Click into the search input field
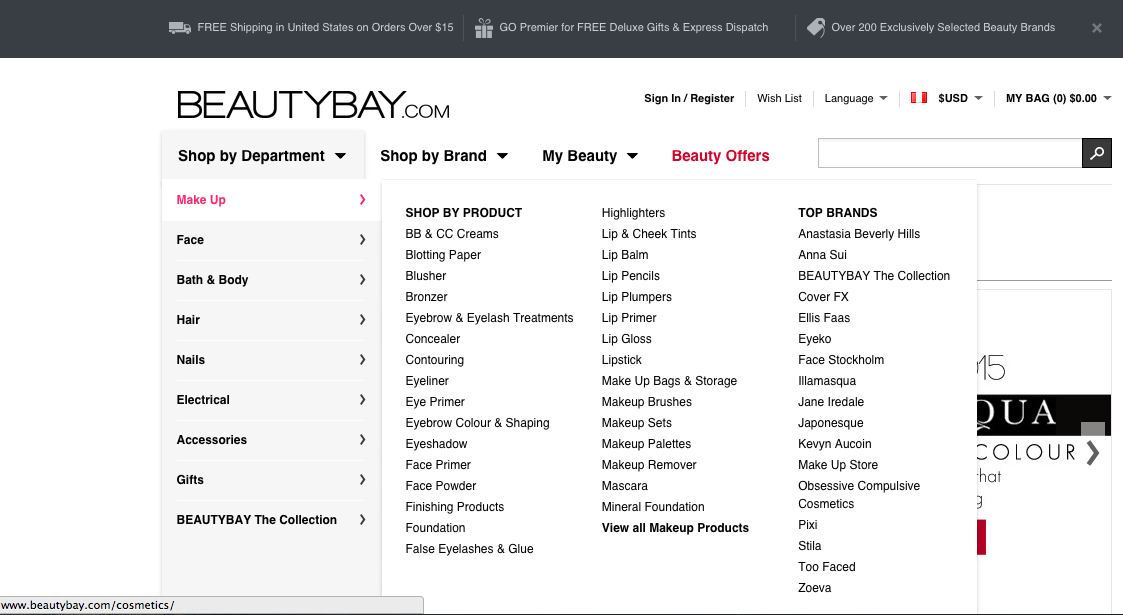Viewport: 1123px width, 615px height. click(950, 153)
